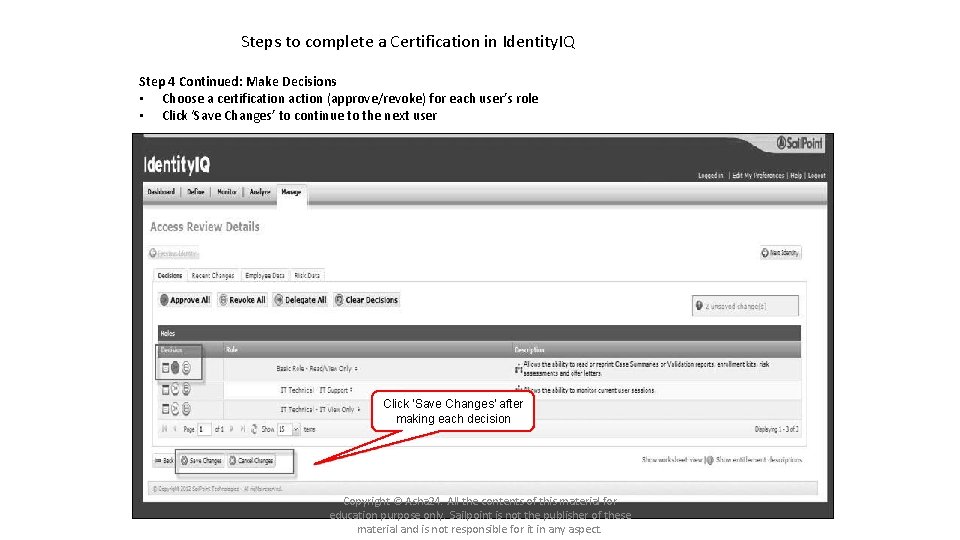
Task: Click the Approve All button
Action: pos(185,300)
